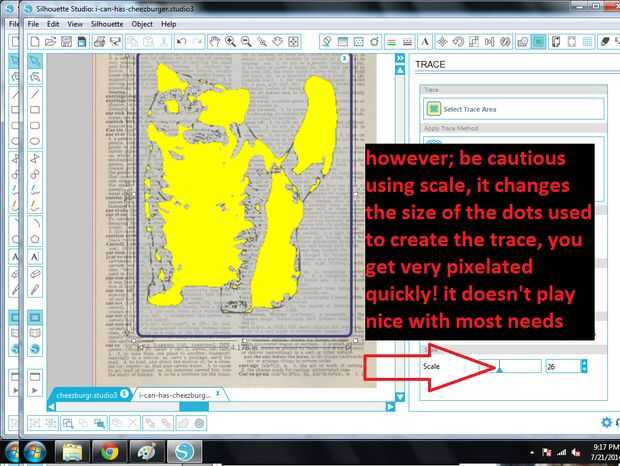Create a new document from toolbar

coord(34,42)
